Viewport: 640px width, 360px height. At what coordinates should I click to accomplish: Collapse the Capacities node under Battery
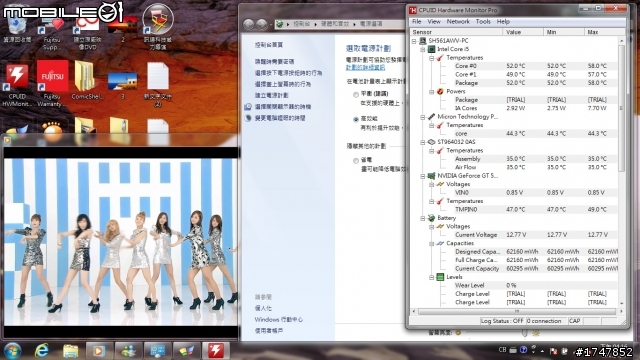click(x=431, y=244)
